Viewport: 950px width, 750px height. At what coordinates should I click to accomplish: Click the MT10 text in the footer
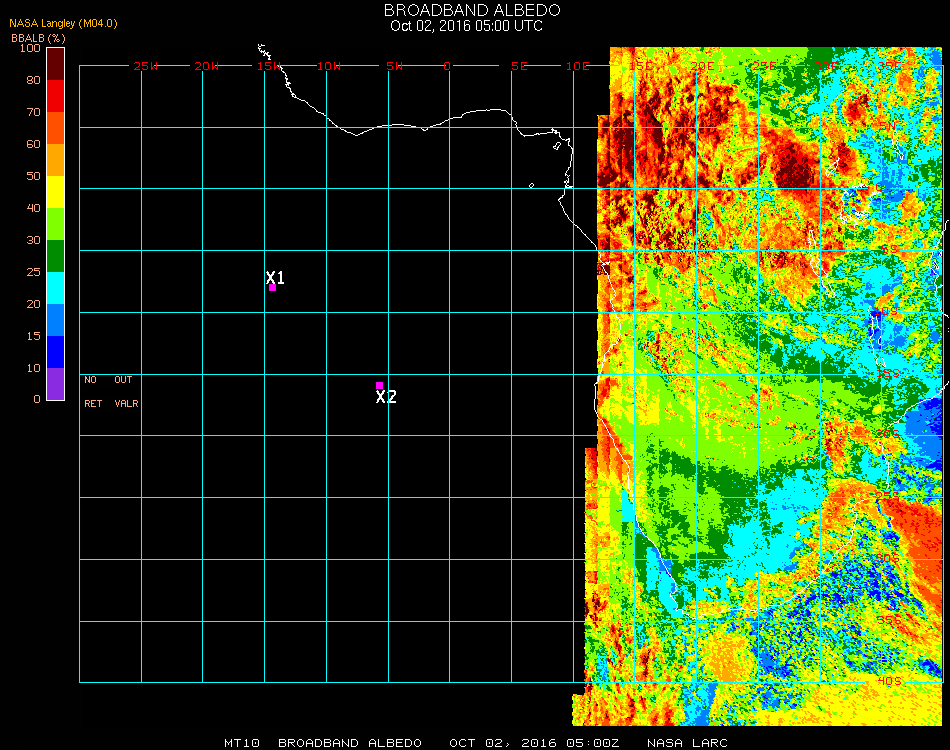[x=242, y=743]
